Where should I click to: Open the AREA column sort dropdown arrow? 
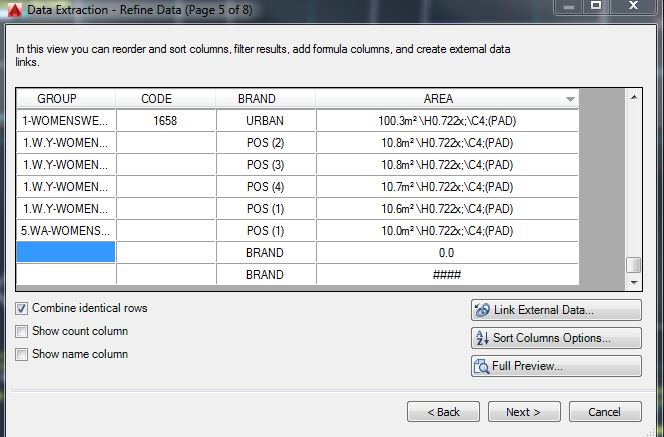570,100
